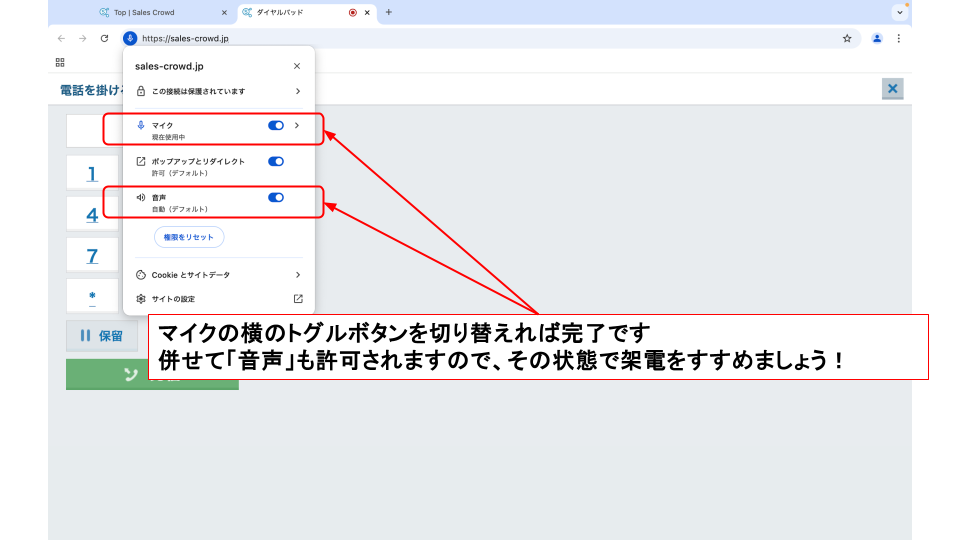Open the Chrome profile avatar icon
This screenshot has width=960, height=540.
[877, 38]
